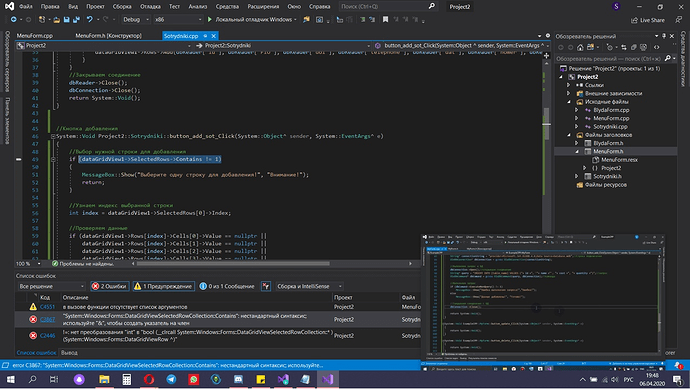Click the Visual Studio logo icon
This screenshot has width=690, height=389.
point(9,6)
